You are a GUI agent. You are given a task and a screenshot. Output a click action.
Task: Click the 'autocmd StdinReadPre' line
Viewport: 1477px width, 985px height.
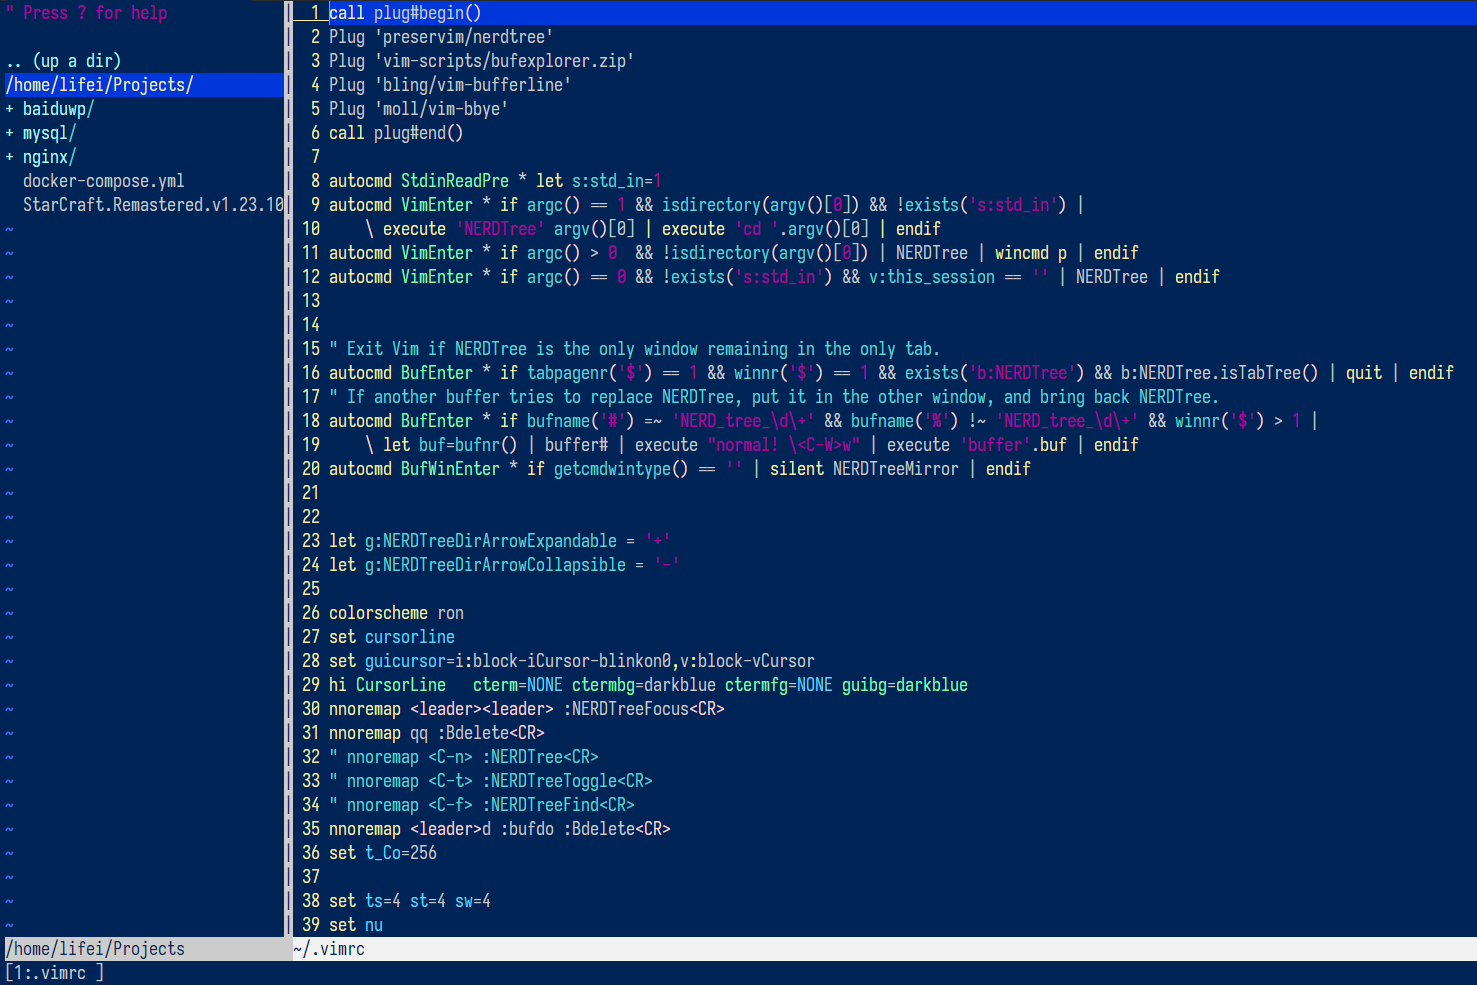(x=495, y=181)
